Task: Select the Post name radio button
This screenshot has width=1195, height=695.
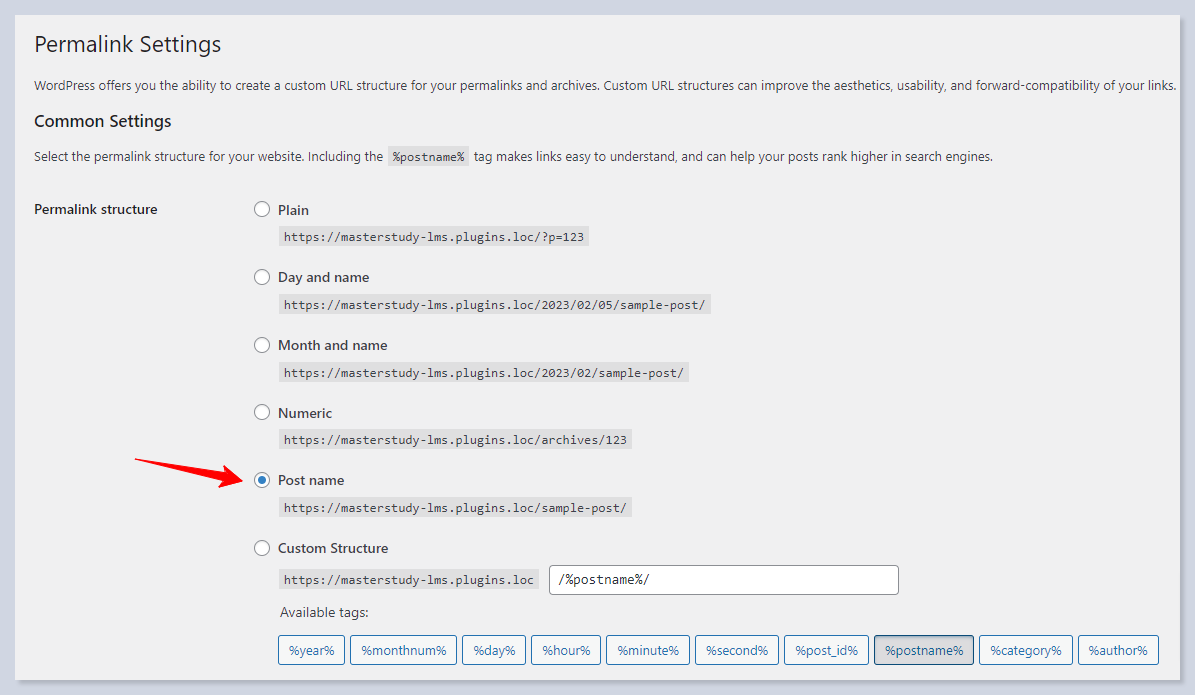Action: 262,480
